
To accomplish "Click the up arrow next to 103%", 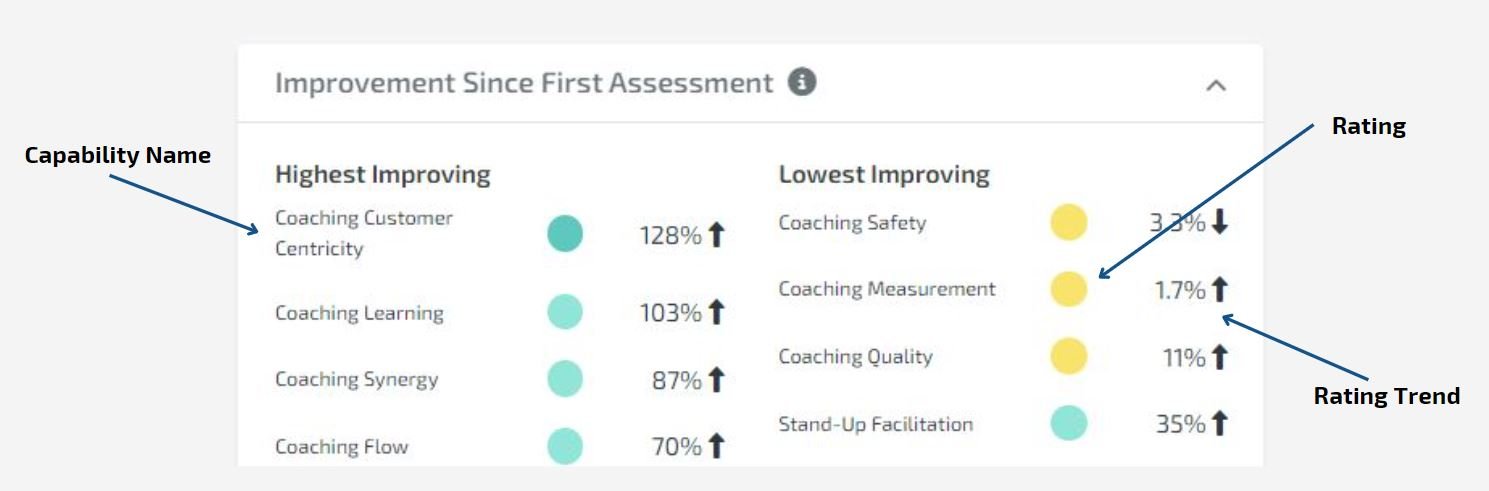I will click(716, 313).
